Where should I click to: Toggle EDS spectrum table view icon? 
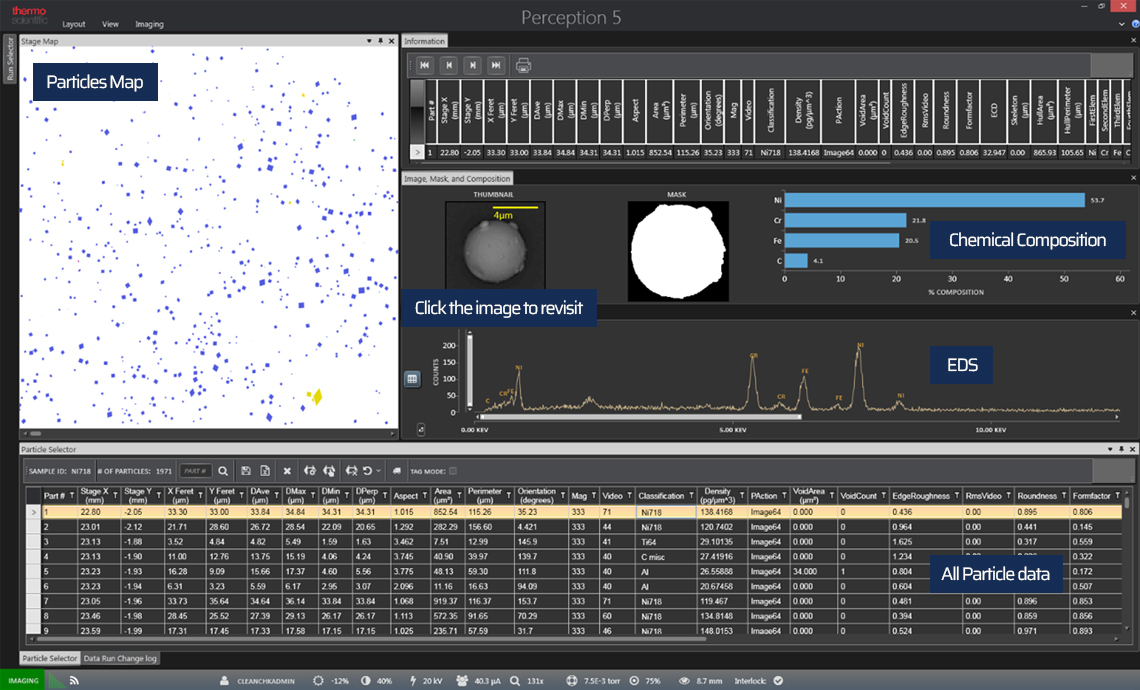412,379
